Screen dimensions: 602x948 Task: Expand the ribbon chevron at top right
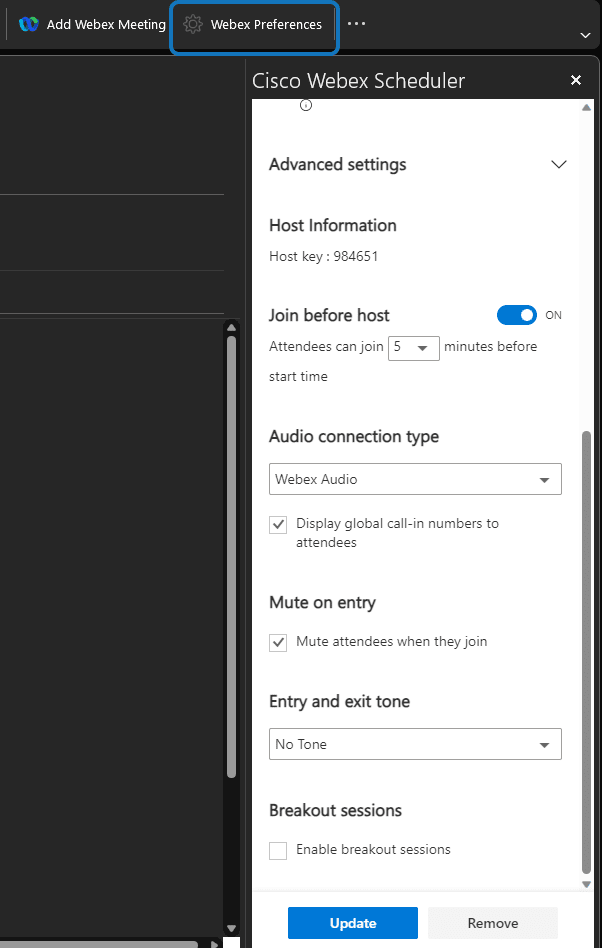[x=585, y=35]
